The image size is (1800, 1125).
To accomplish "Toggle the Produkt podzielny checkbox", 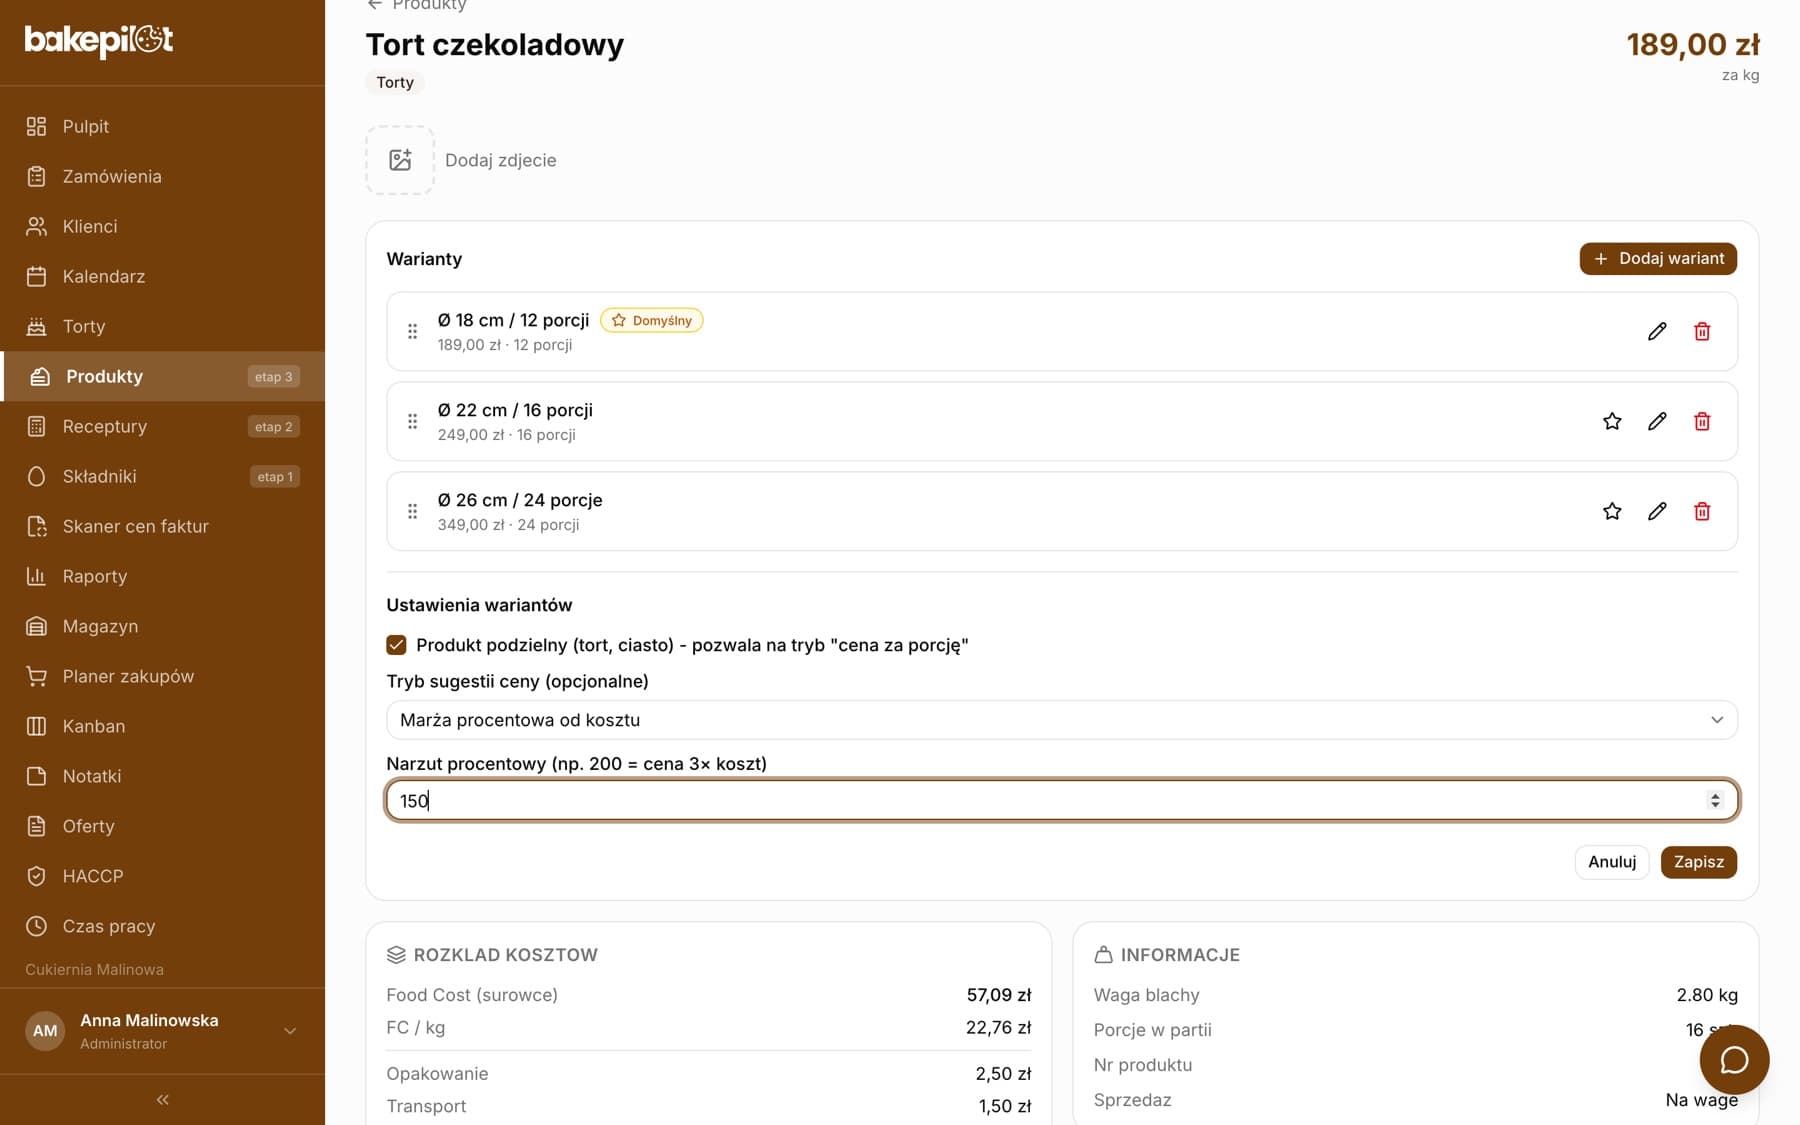I will pyautogui.click(x=396, y=645).
